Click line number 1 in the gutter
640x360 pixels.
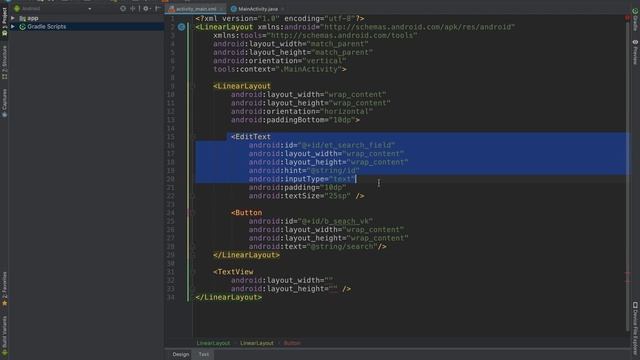tap(172, 19)
